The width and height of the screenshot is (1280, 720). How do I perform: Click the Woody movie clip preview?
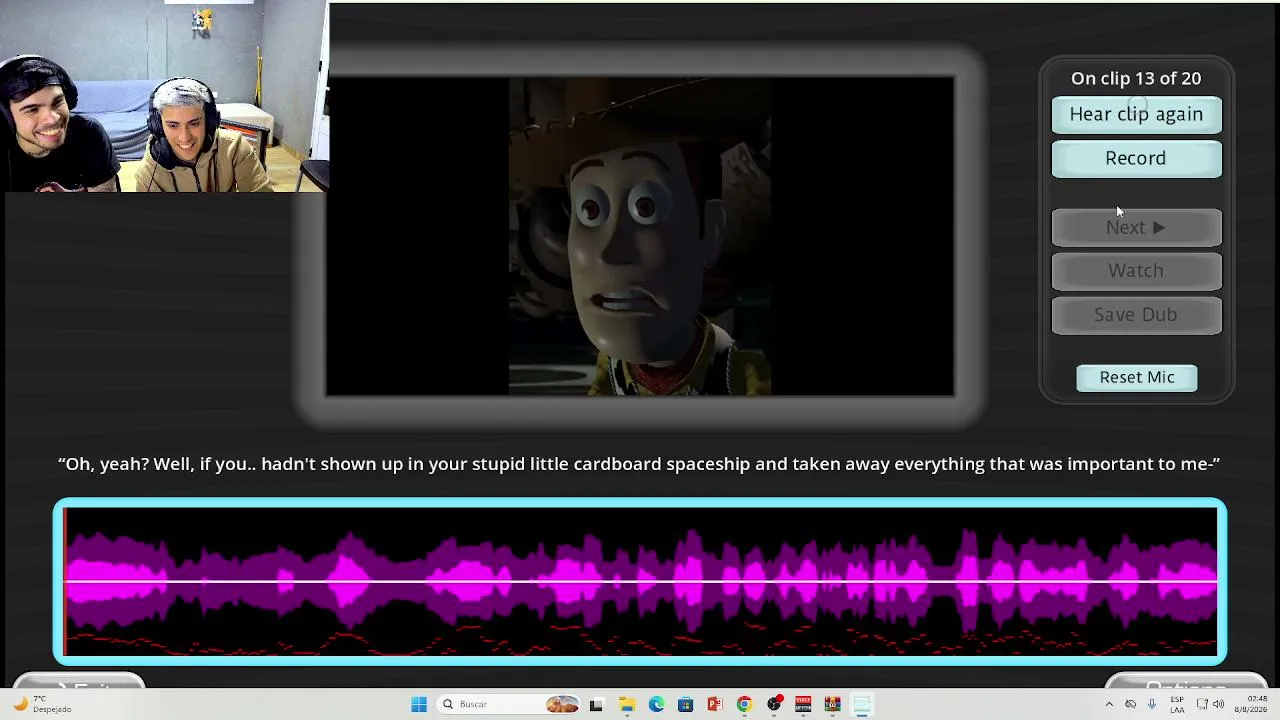click(640, 237)
